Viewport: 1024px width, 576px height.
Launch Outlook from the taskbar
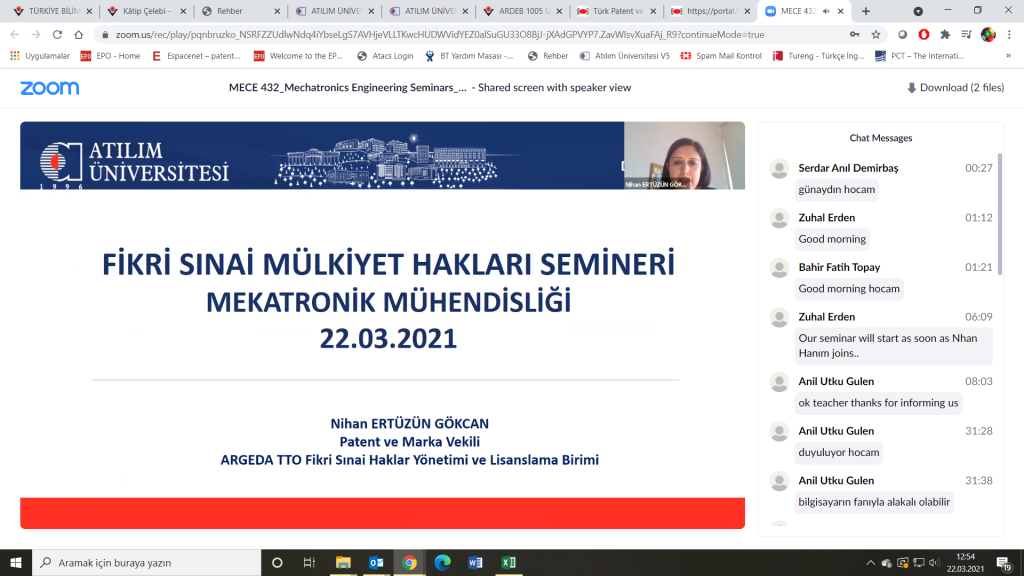tap(376, 562)
